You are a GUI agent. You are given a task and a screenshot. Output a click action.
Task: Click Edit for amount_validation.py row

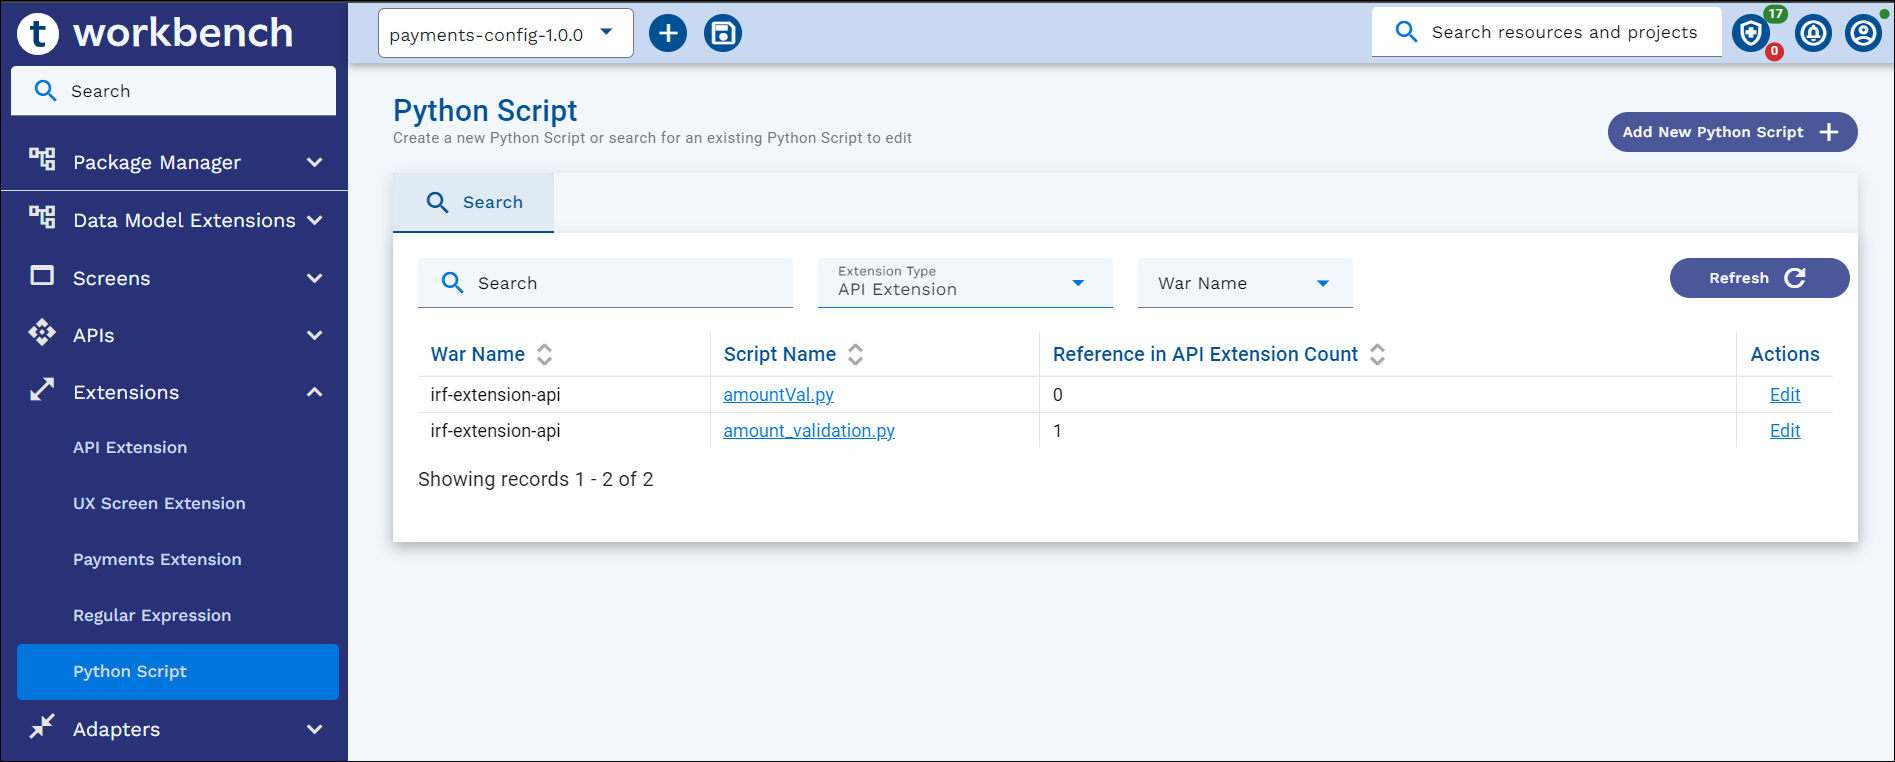[1785, 431]
